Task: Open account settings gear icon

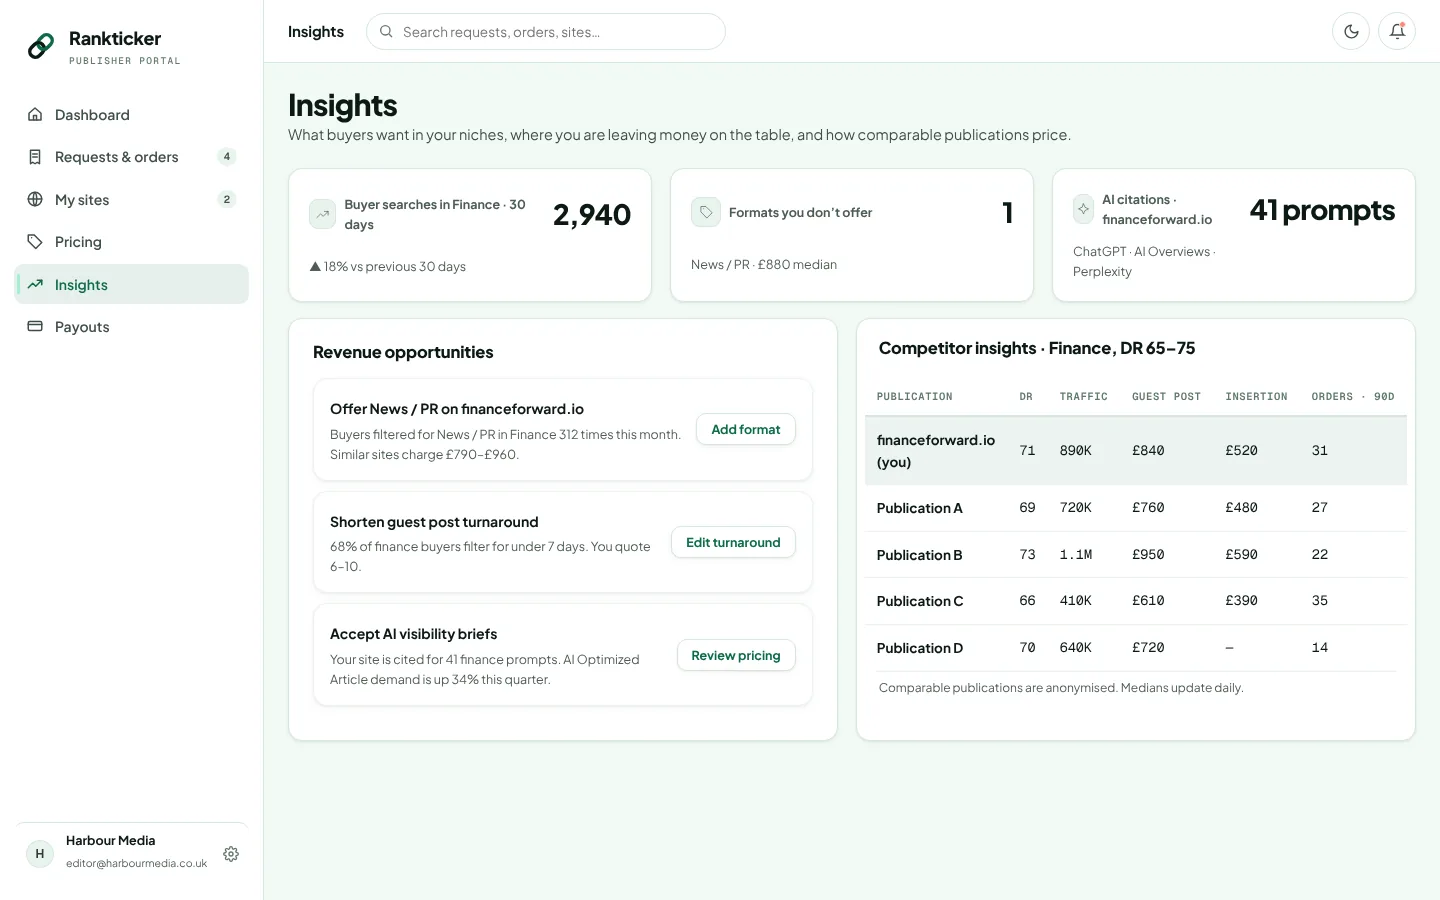Action: point(231,854)
